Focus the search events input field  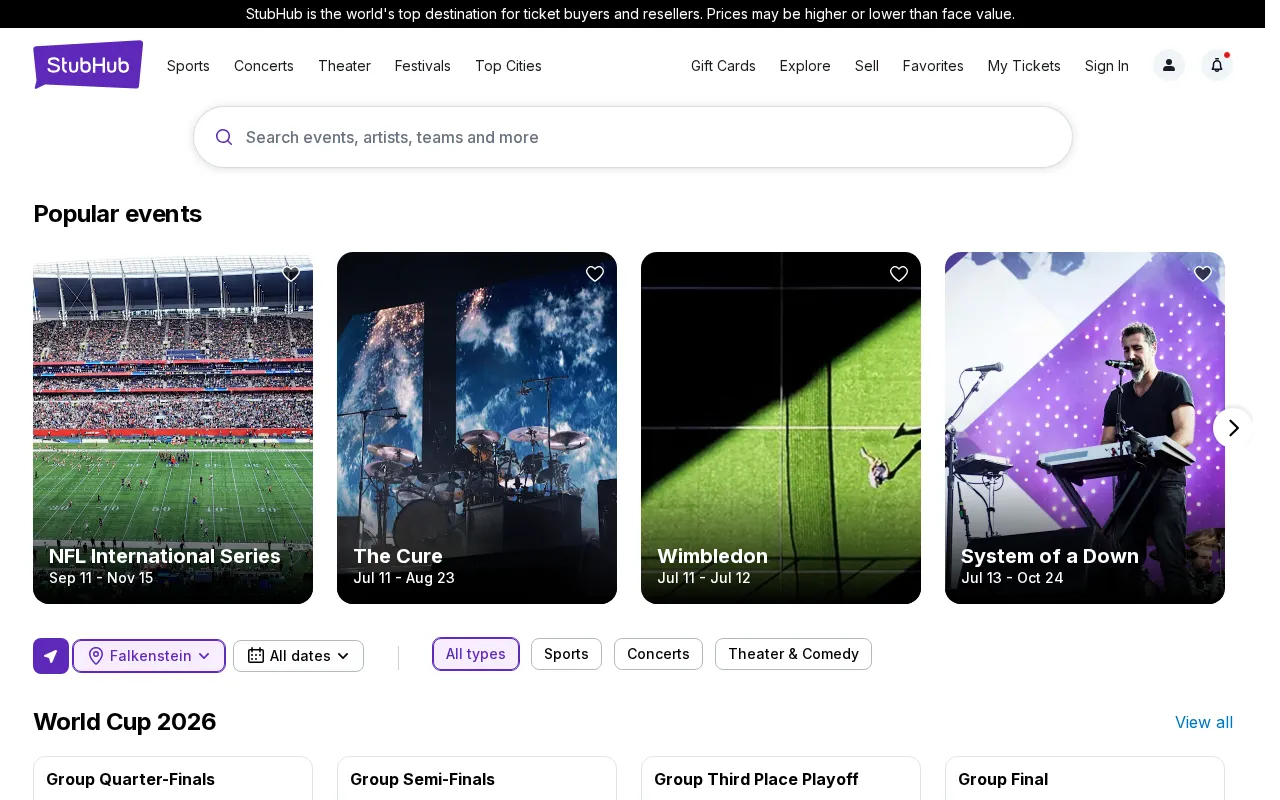point(633,137)
